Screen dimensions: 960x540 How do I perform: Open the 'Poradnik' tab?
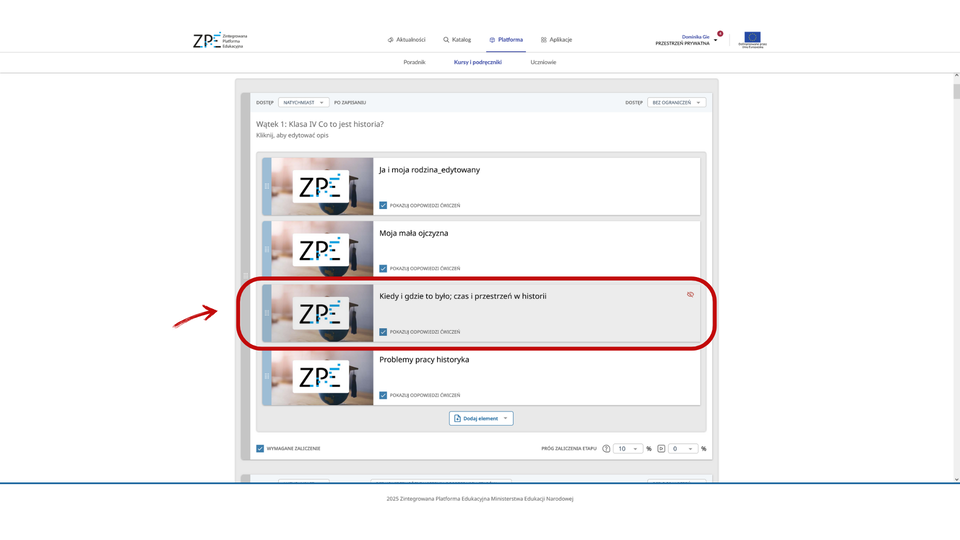[x=414, y=62]
